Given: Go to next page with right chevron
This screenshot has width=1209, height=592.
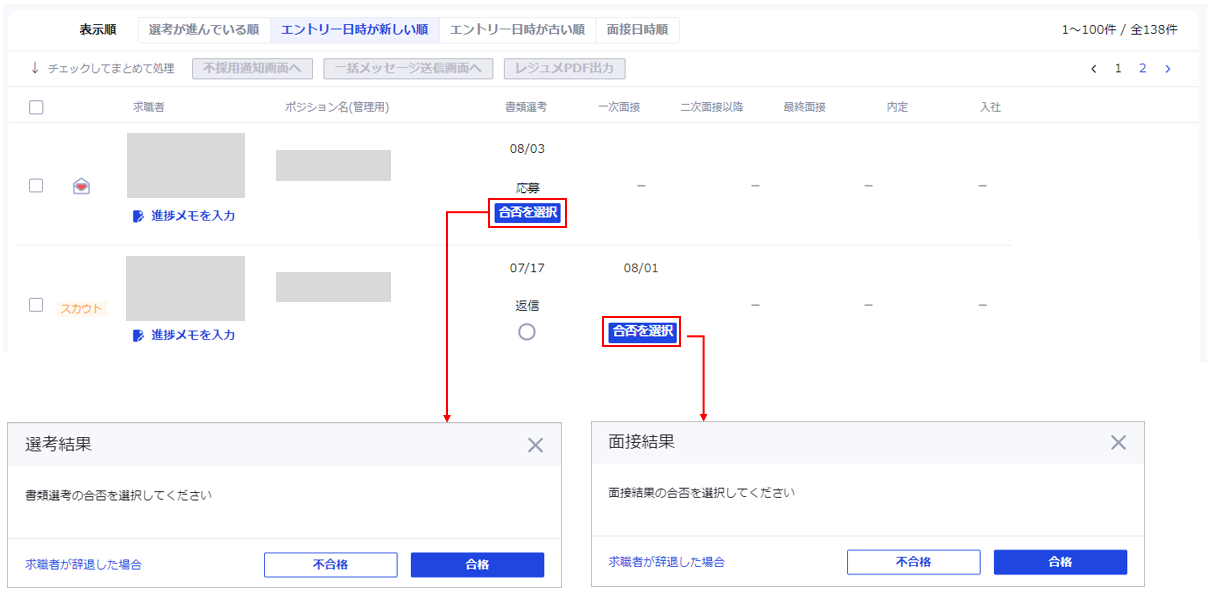Looking at the screenshot, I should [1167, 69].
